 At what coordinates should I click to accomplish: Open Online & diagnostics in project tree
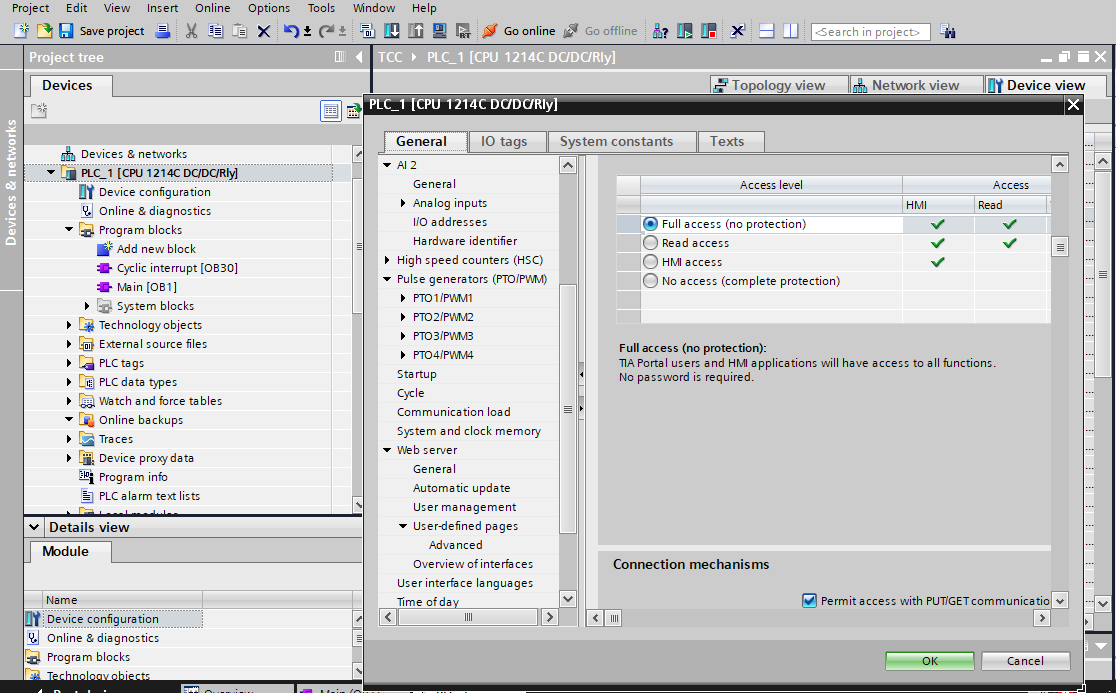(x=154, y=211)
